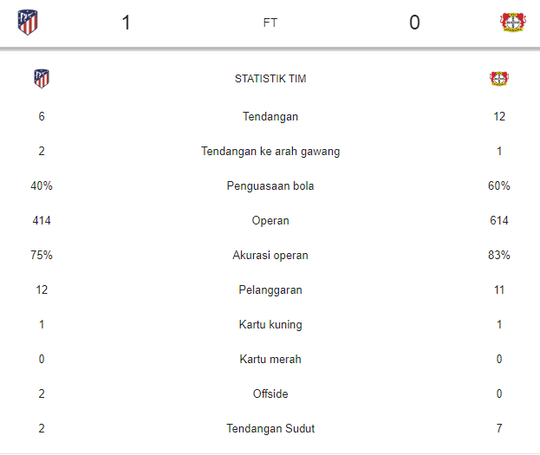Select the Tendangan stat row label
This screenshot has height=455, width=540.
pos(270,116)
